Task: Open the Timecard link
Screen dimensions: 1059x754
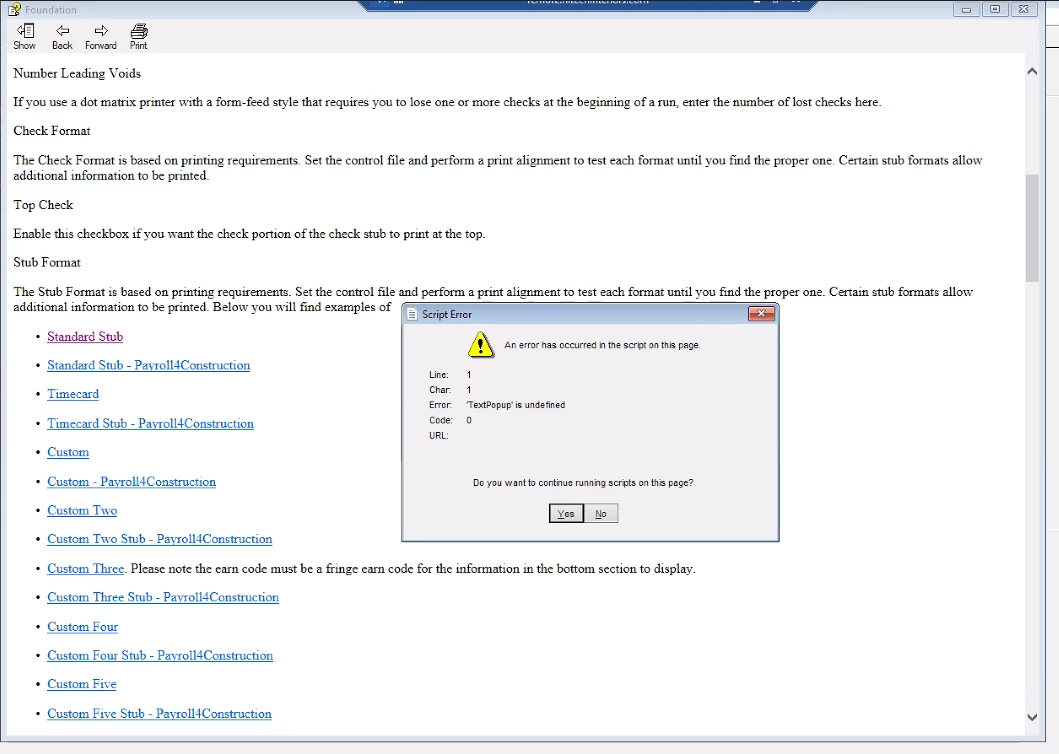Action: coord(73,394)
